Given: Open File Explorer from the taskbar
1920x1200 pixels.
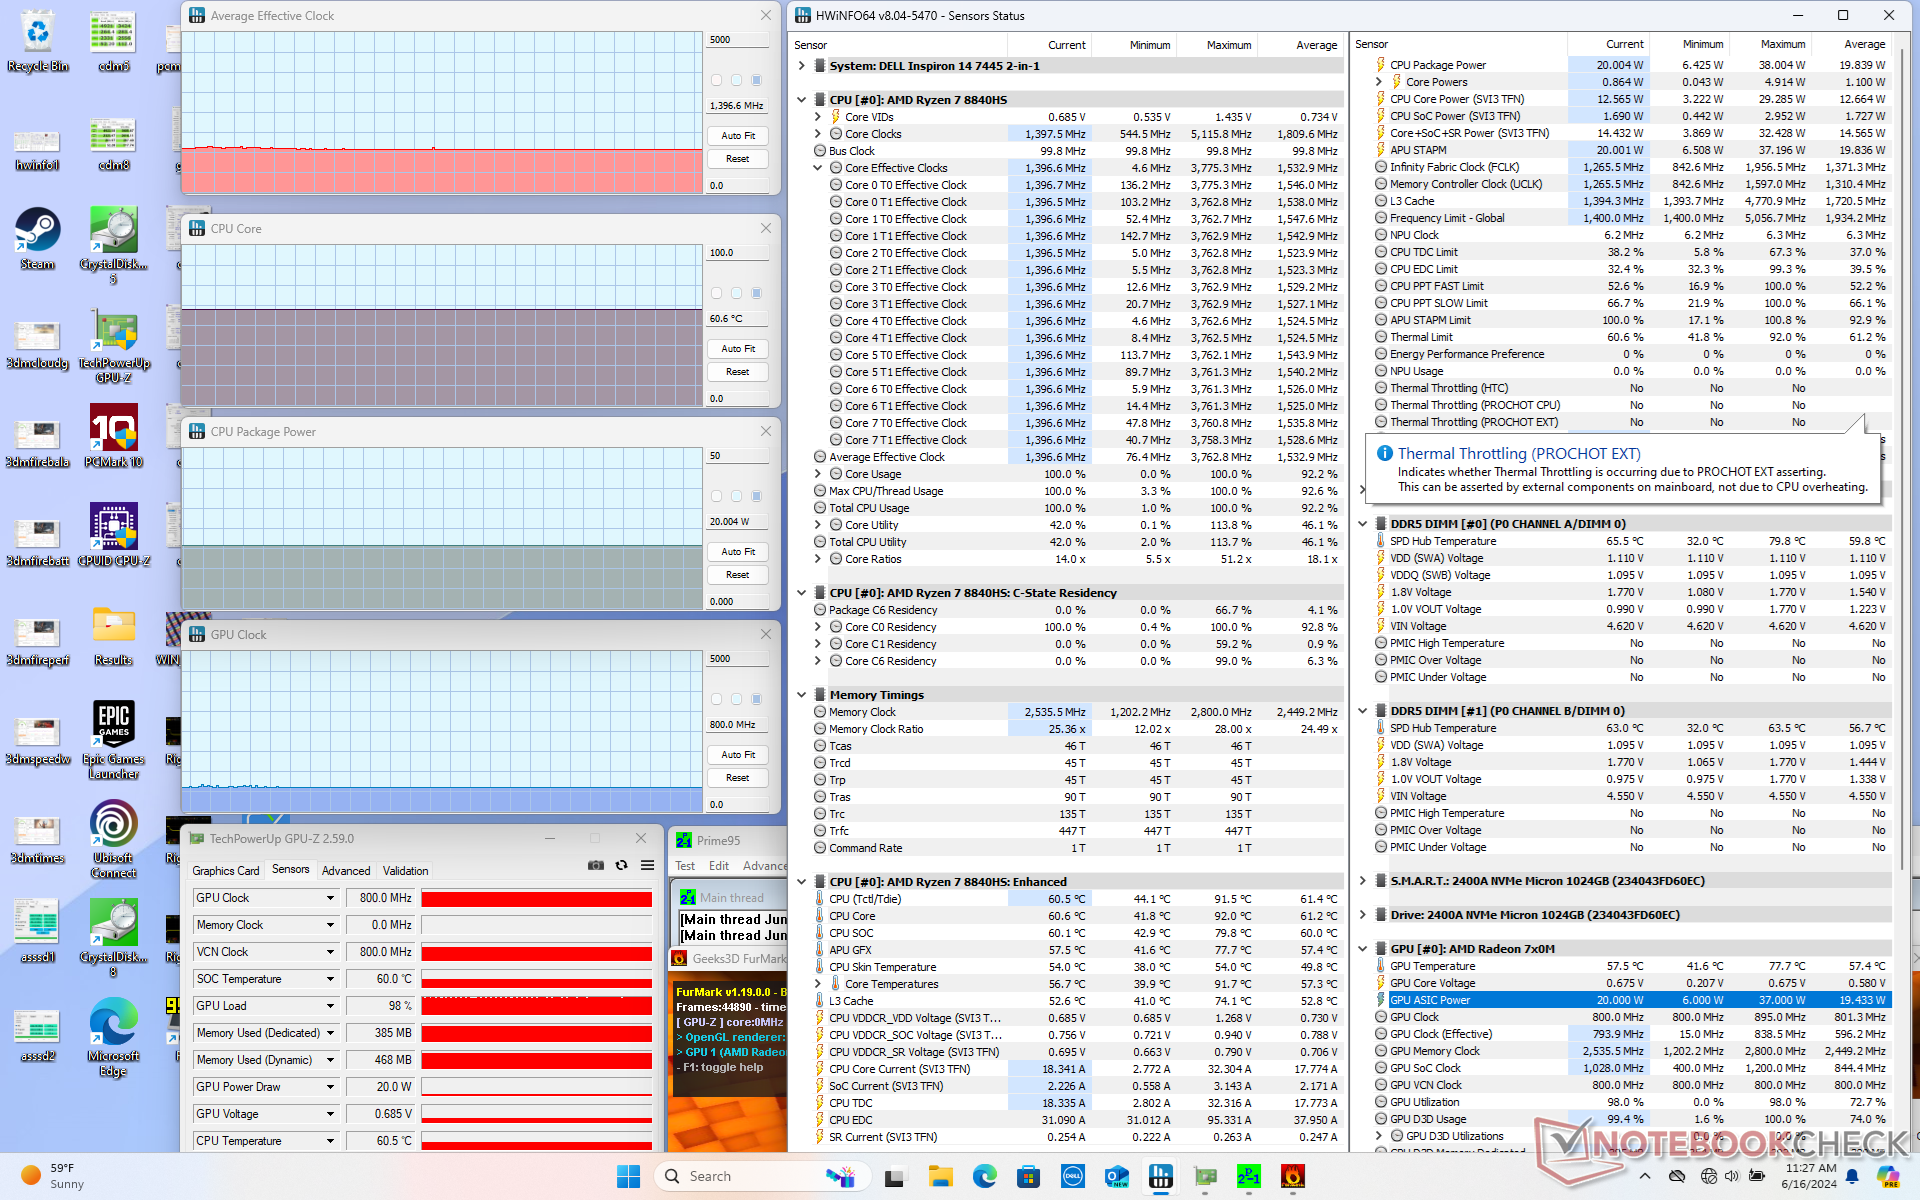Looking at the screenshot, I should click(940, 1177).
